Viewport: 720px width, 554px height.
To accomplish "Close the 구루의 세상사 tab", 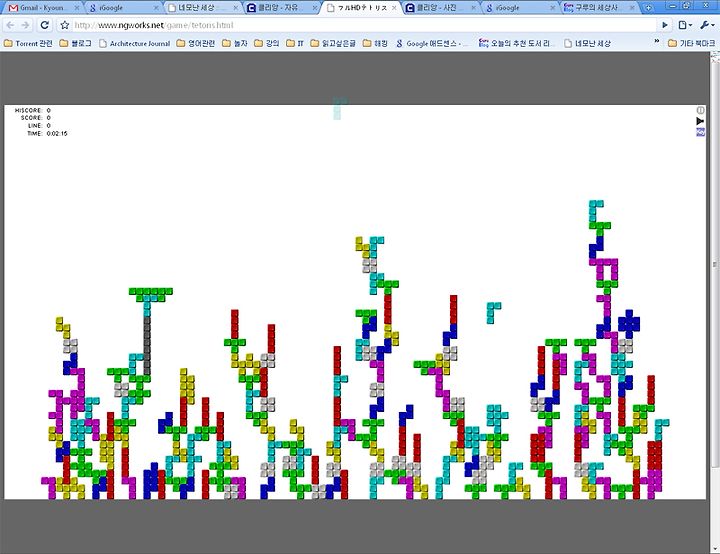I will (x=632, y=8).
